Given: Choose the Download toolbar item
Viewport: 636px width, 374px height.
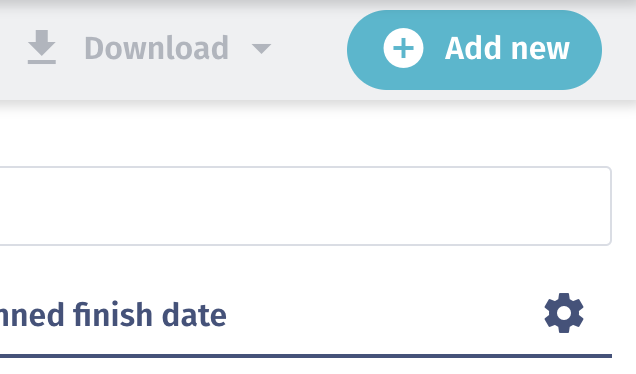Looking at the screenshot, I should point(149,48).
